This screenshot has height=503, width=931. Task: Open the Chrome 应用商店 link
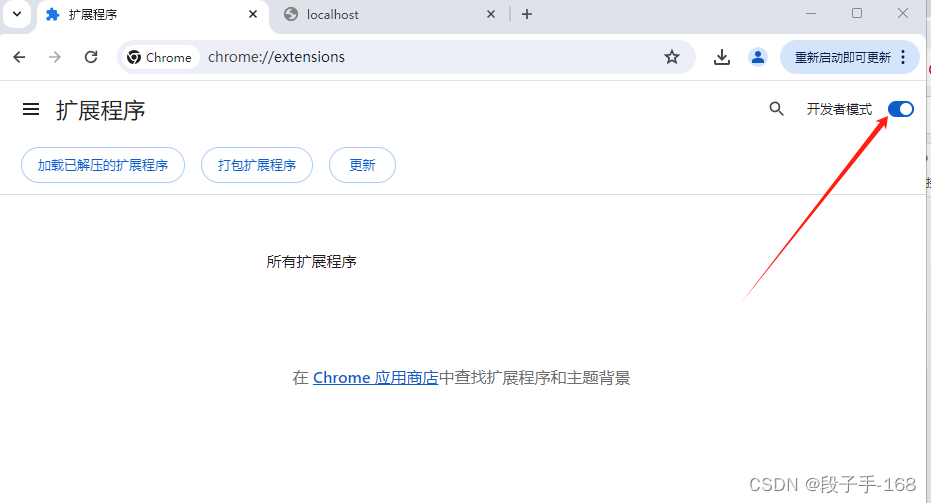tap(375, 378)
